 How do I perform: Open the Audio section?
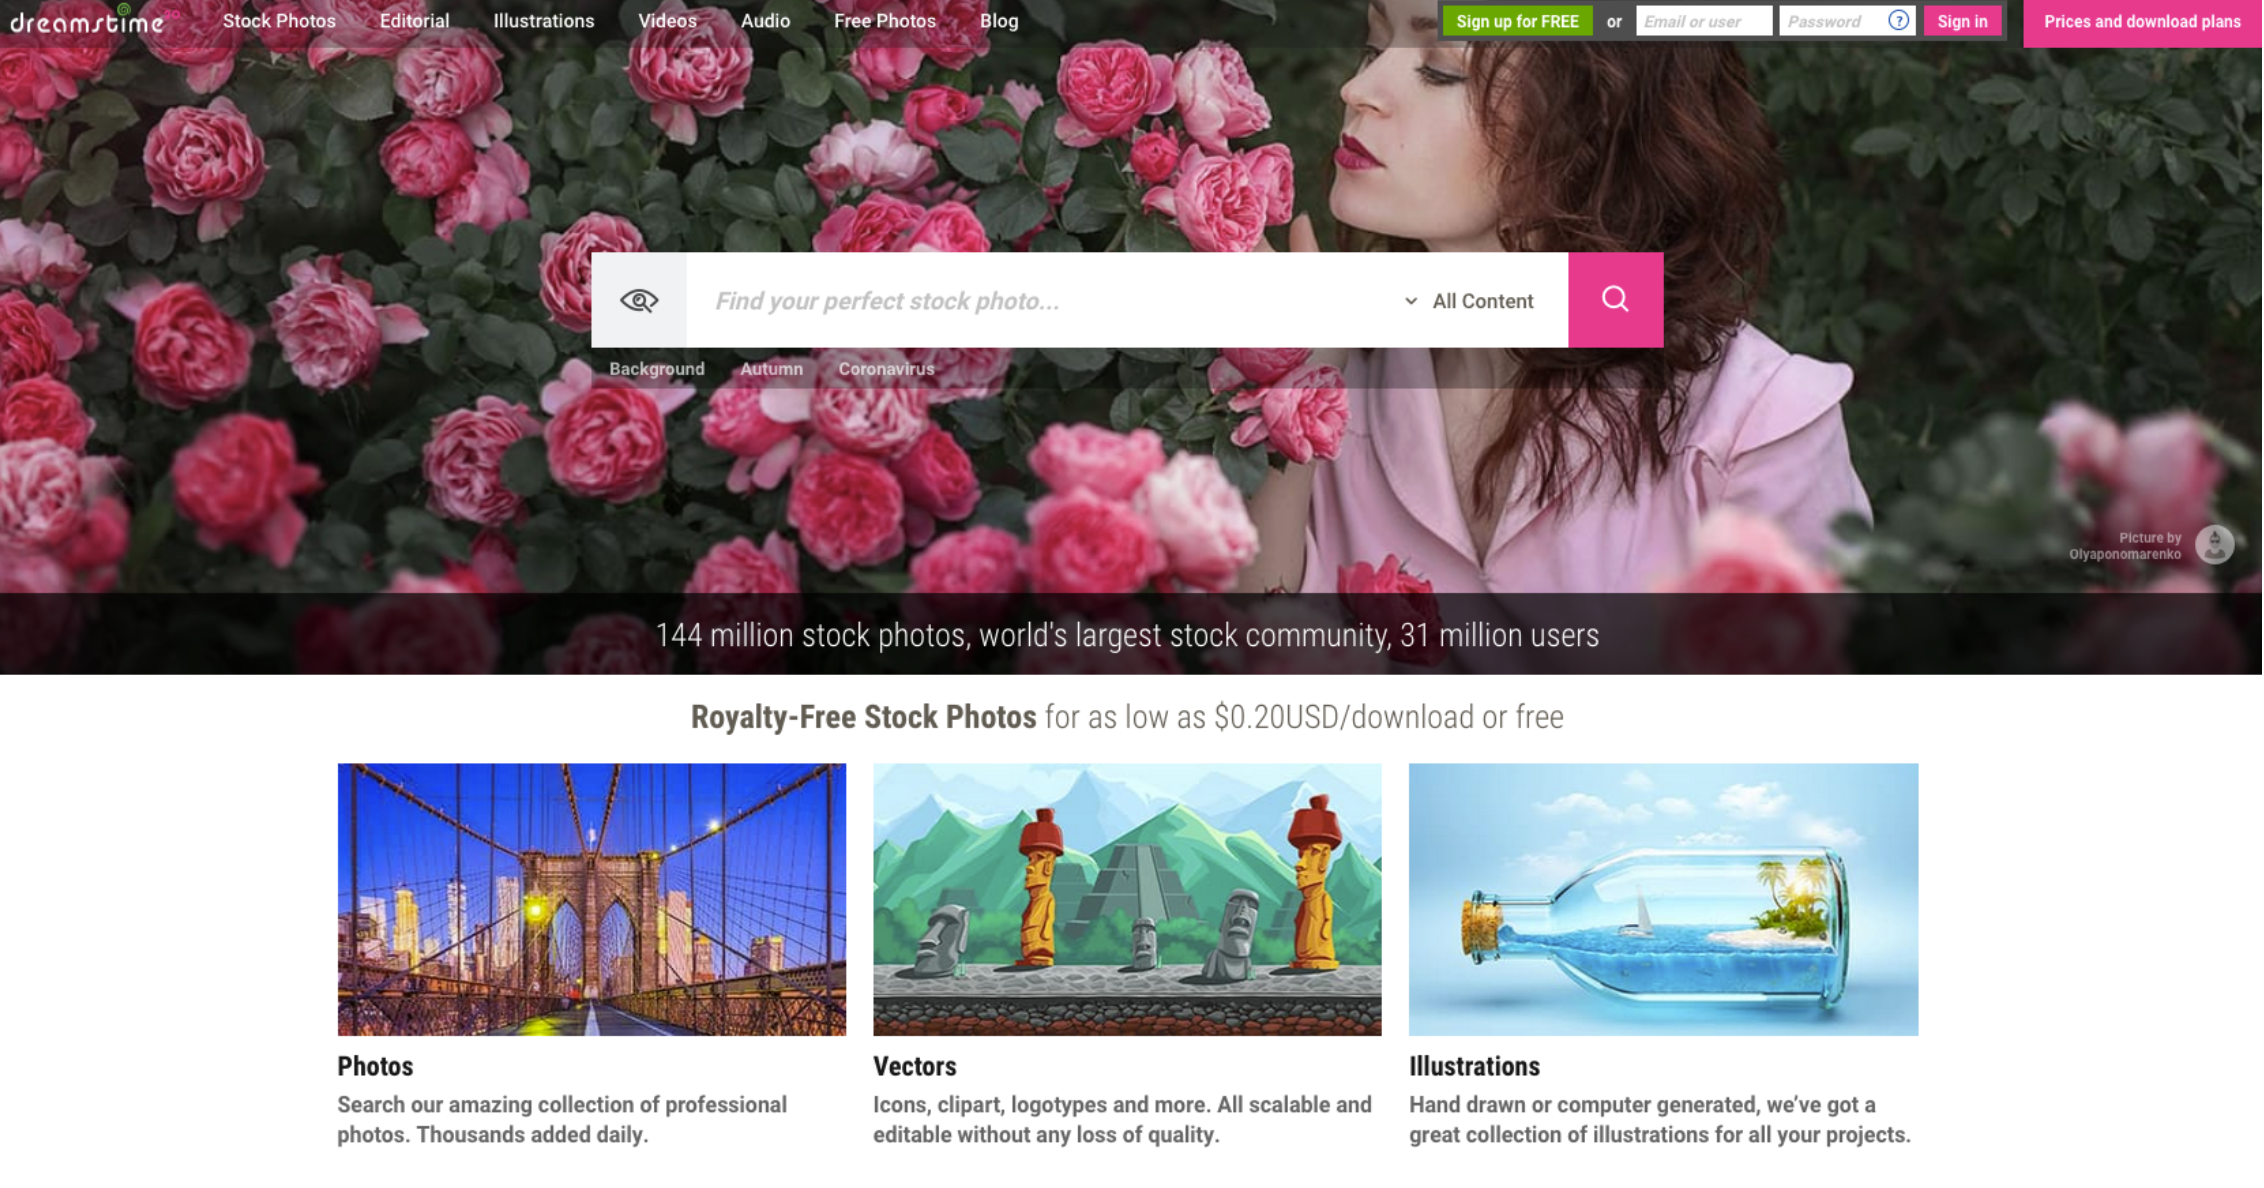(765, 21)
